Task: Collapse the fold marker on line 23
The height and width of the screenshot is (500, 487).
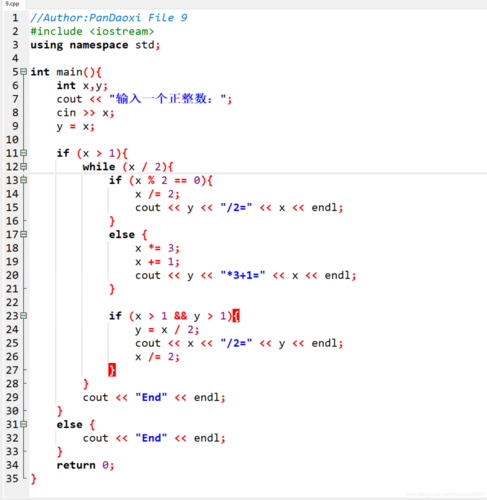Action: 23,316
